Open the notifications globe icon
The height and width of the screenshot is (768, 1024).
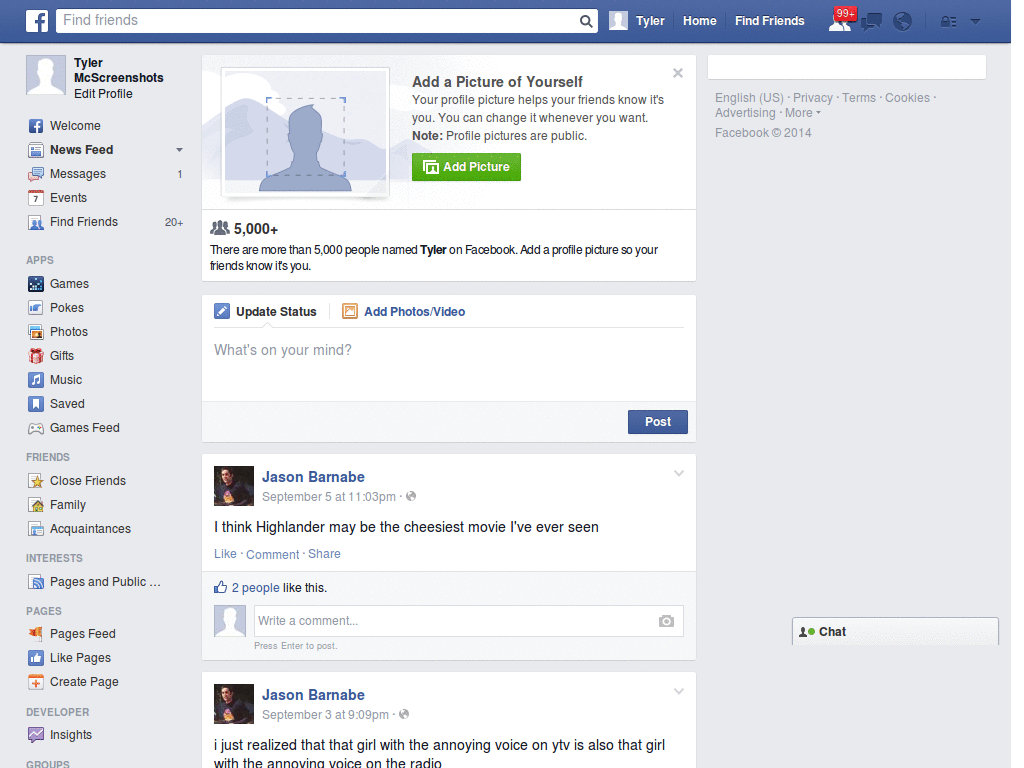point(902,22)
